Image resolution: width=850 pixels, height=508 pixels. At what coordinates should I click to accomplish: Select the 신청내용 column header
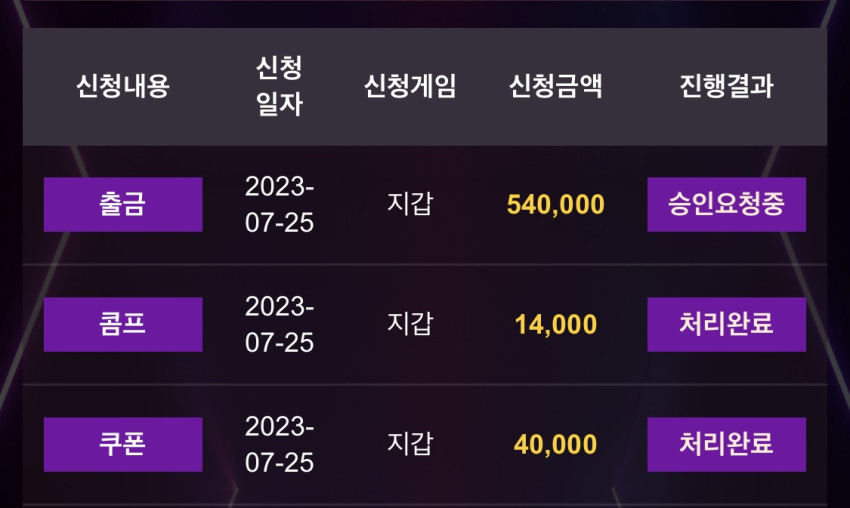[x=123, y=86]
